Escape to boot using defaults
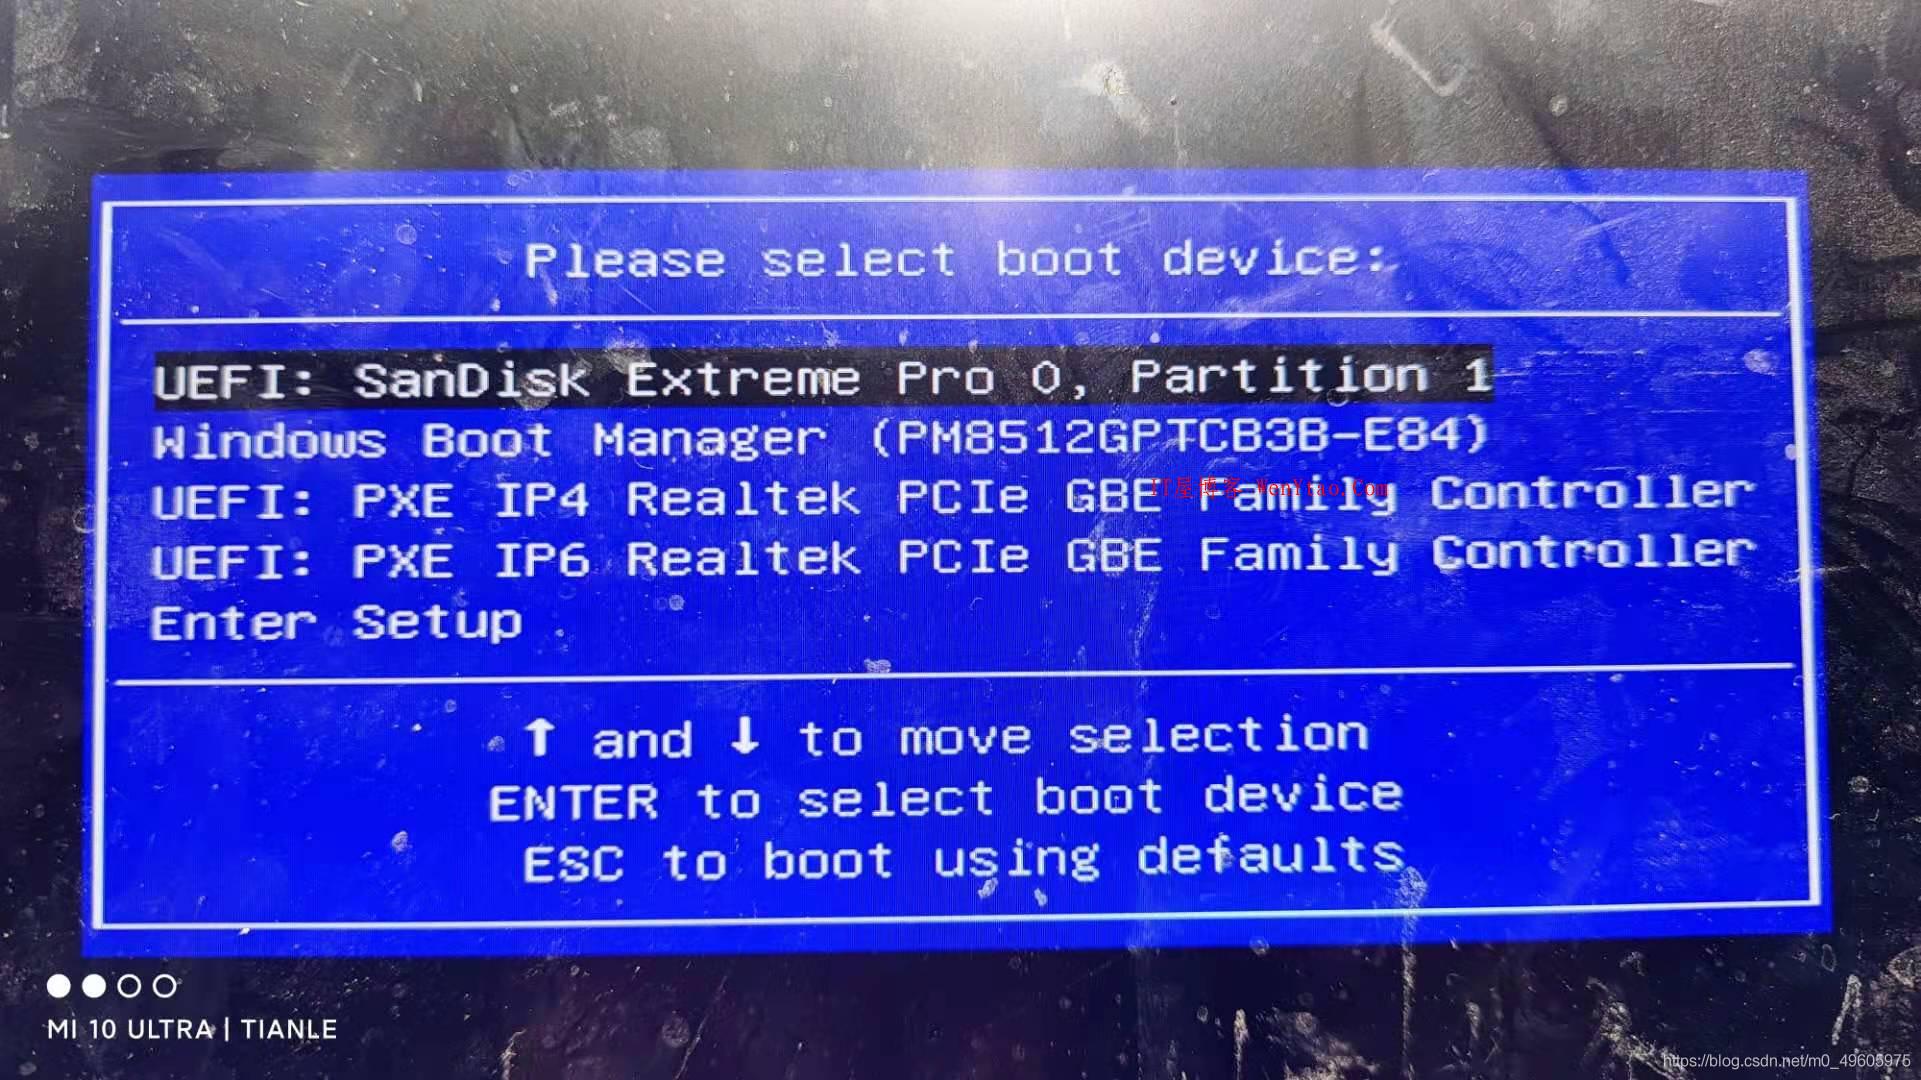The image size is (1921, 1080). point(962,856)
